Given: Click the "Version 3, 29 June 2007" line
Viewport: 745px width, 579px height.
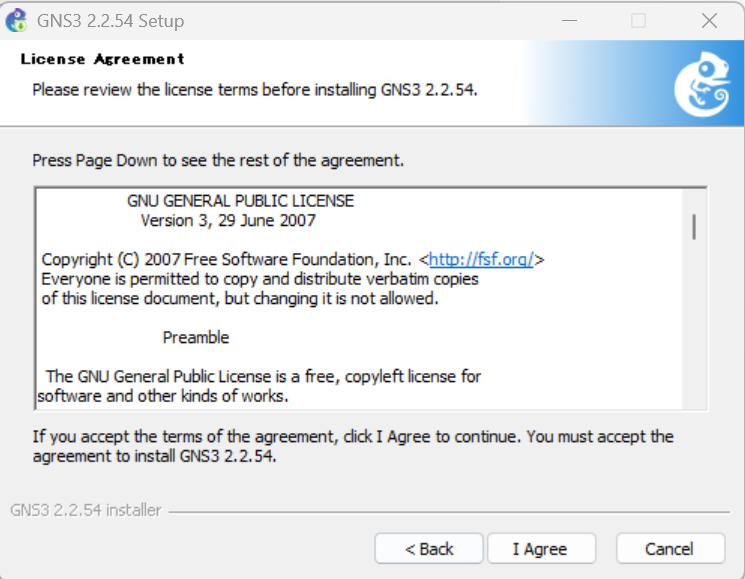Looking at the screenshot, I should click(x=228, y=220).
